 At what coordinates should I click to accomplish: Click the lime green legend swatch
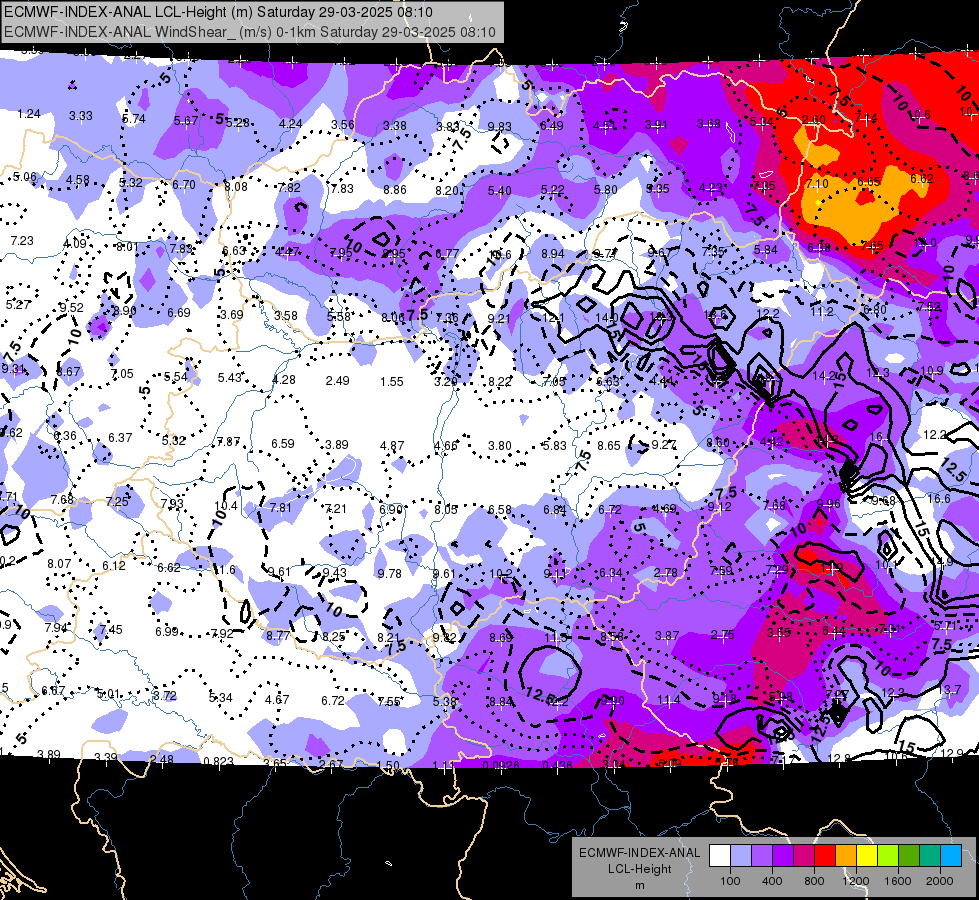888,856
